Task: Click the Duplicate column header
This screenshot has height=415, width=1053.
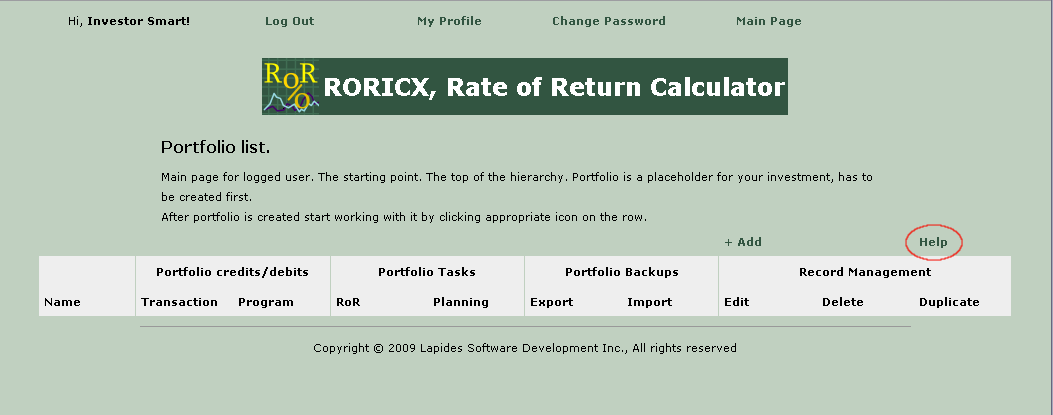Action: (949, 302)
